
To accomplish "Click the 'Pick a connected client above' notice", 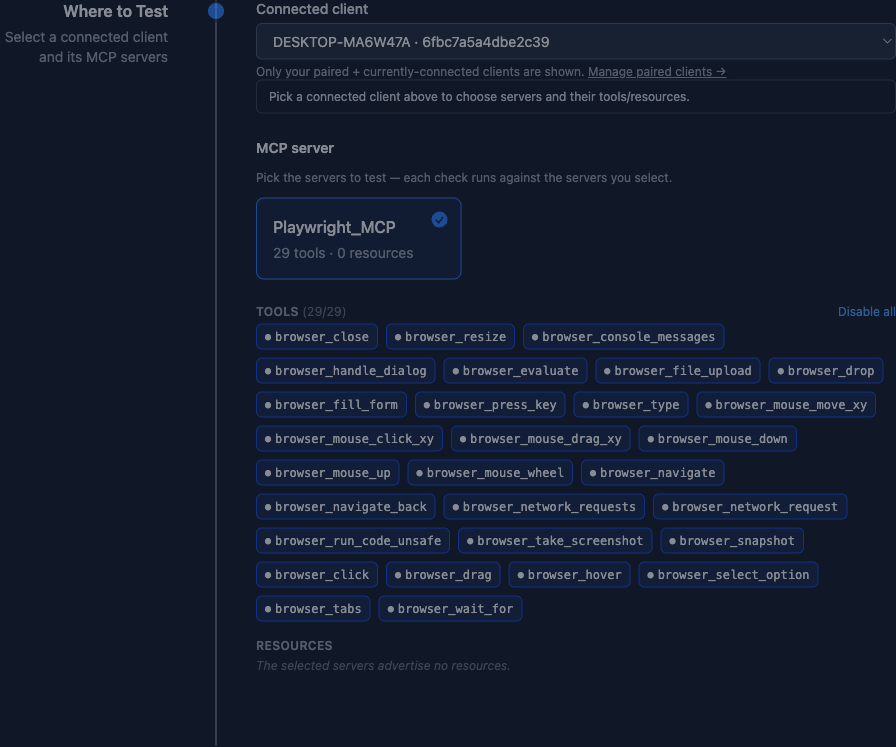I will (575, 97).
